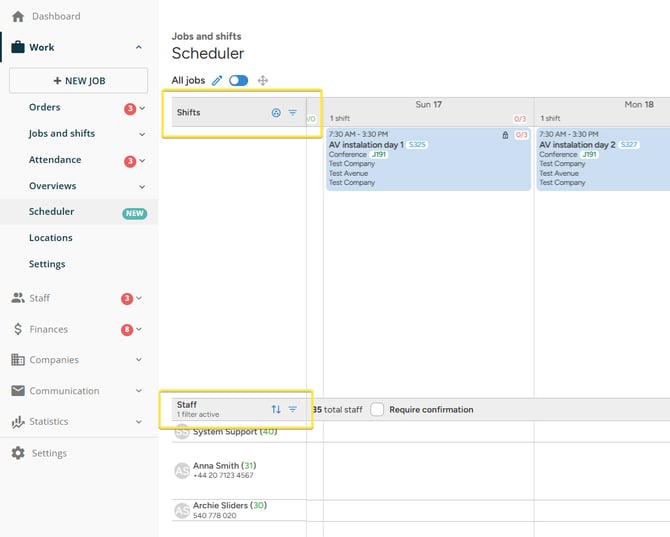
Task: Click the Staff sort arrows icon
Action: point(276,409)
